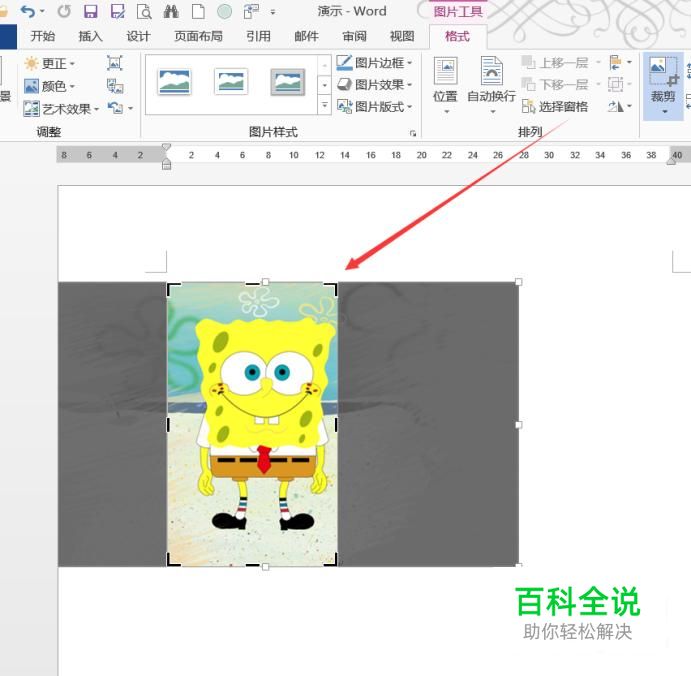Open the 颜色 color dropdown

(x=49, y=86)
